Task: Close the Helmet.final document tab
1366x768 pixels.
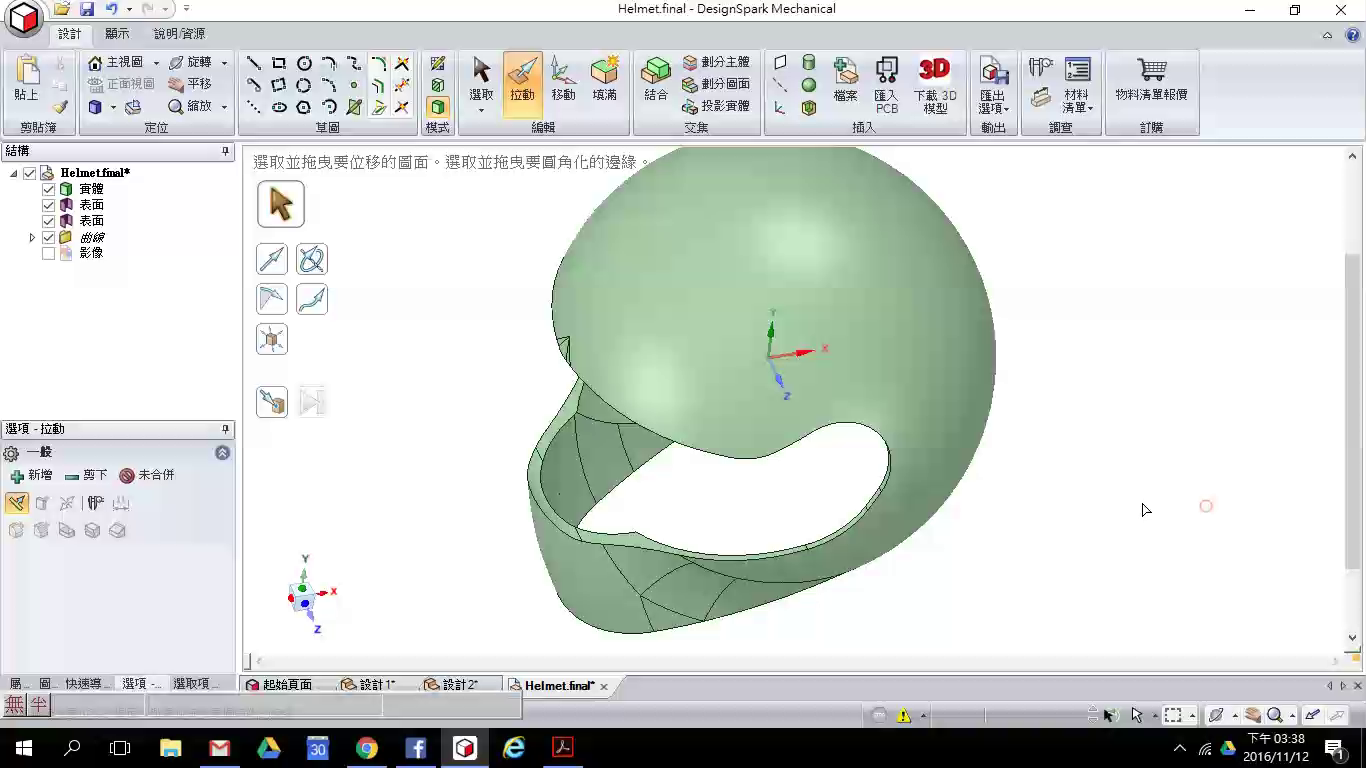Action: point(604,686)
